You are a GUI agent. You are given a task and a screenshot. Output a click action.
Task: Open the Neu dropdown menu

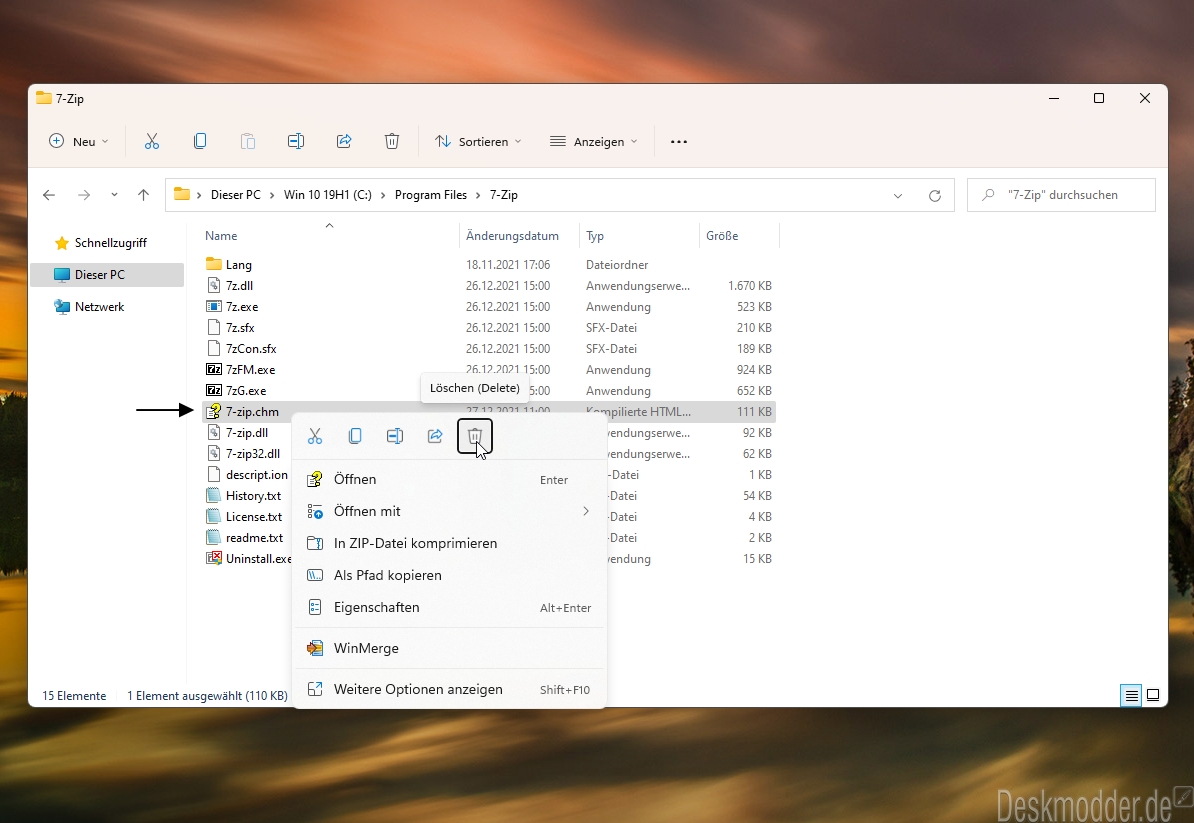pos(78,142)
